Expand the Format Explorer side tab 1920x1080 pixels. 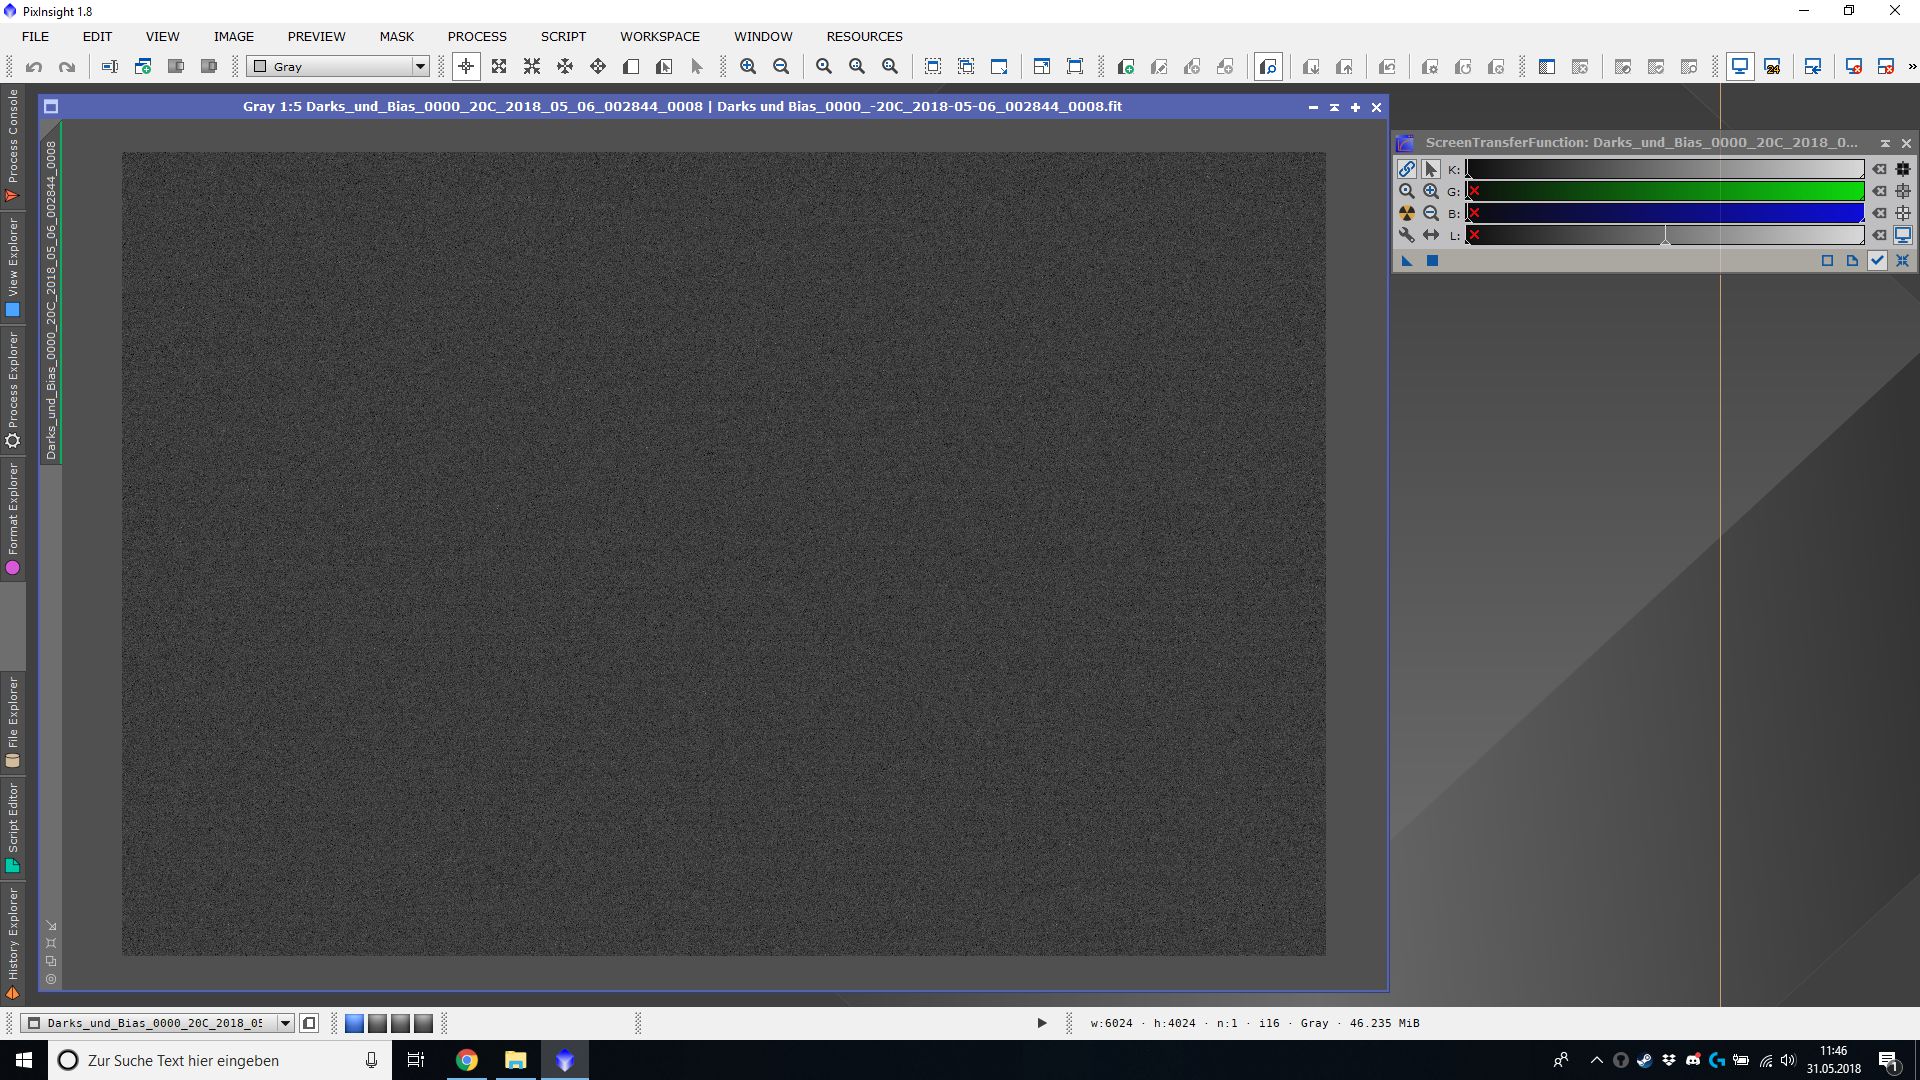[x=13, y=519]
